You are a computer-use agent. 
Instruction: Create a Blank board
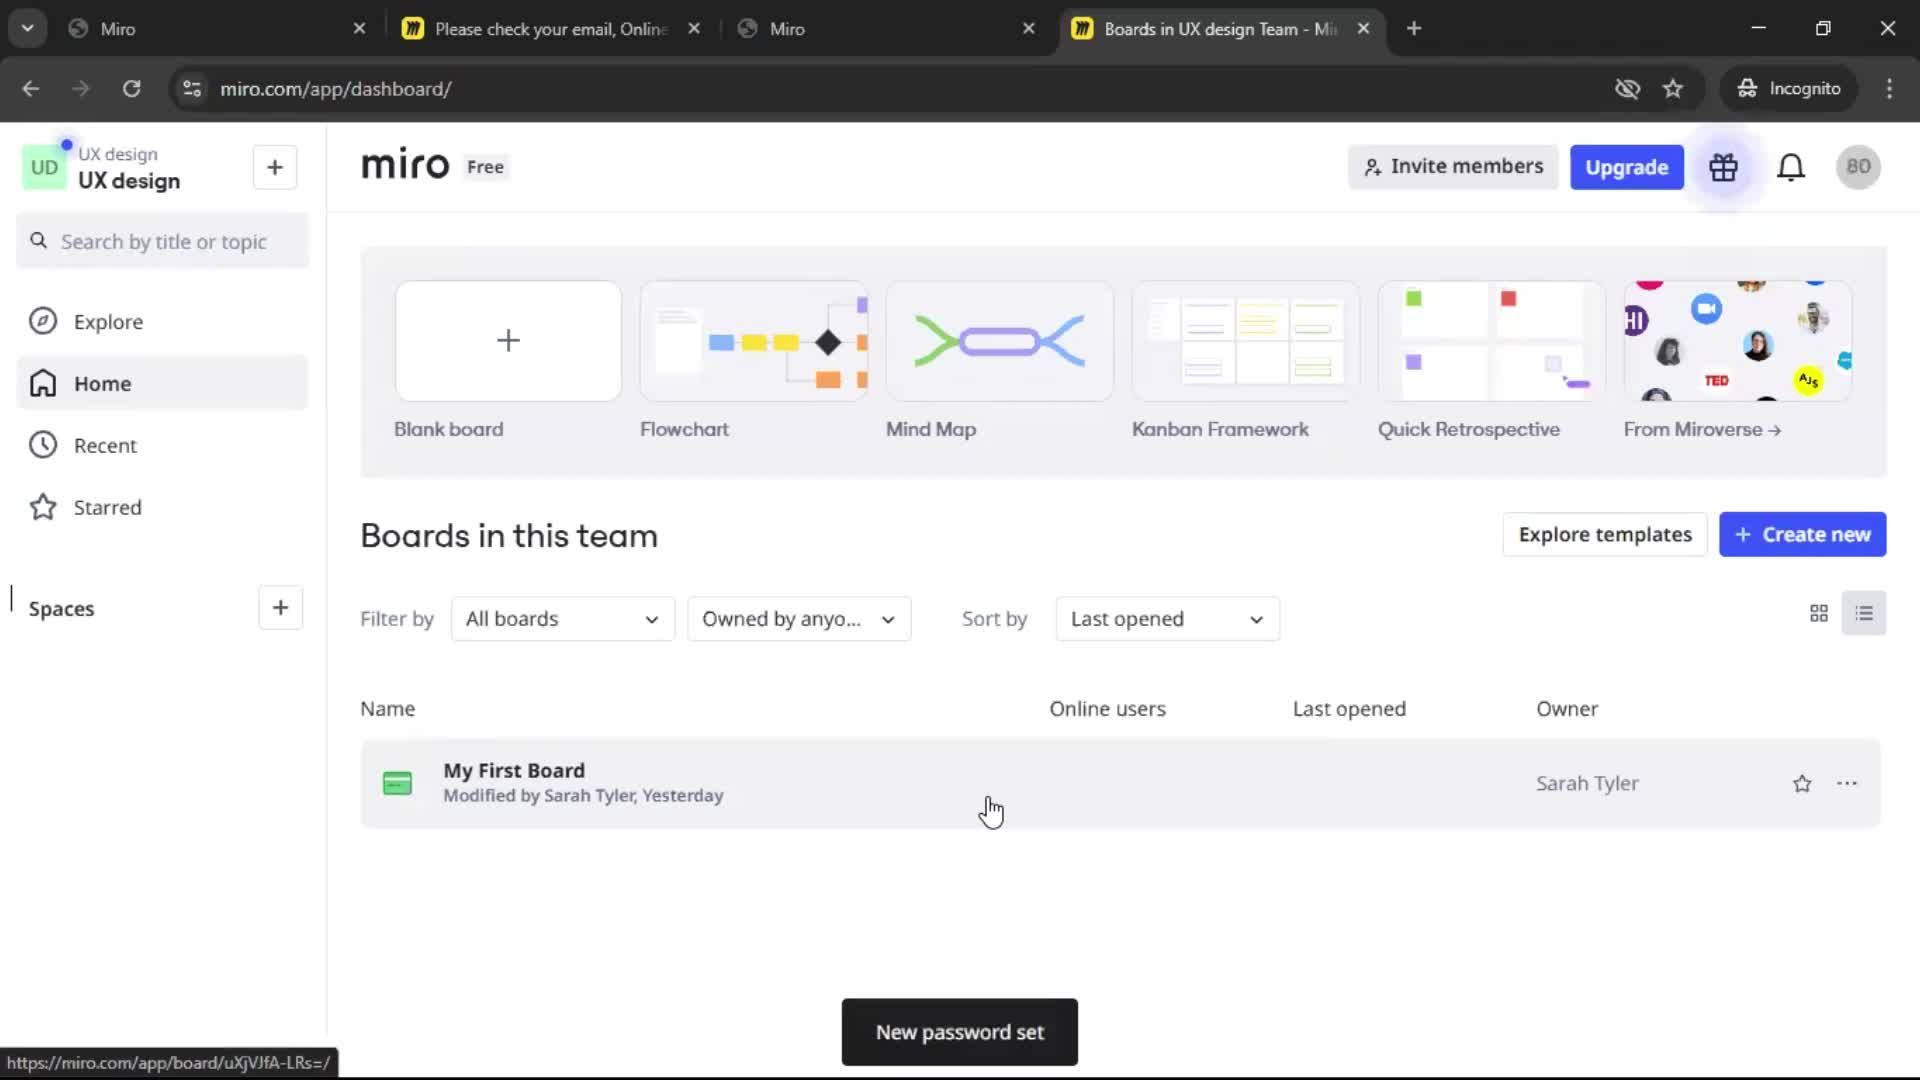point(508,341)
